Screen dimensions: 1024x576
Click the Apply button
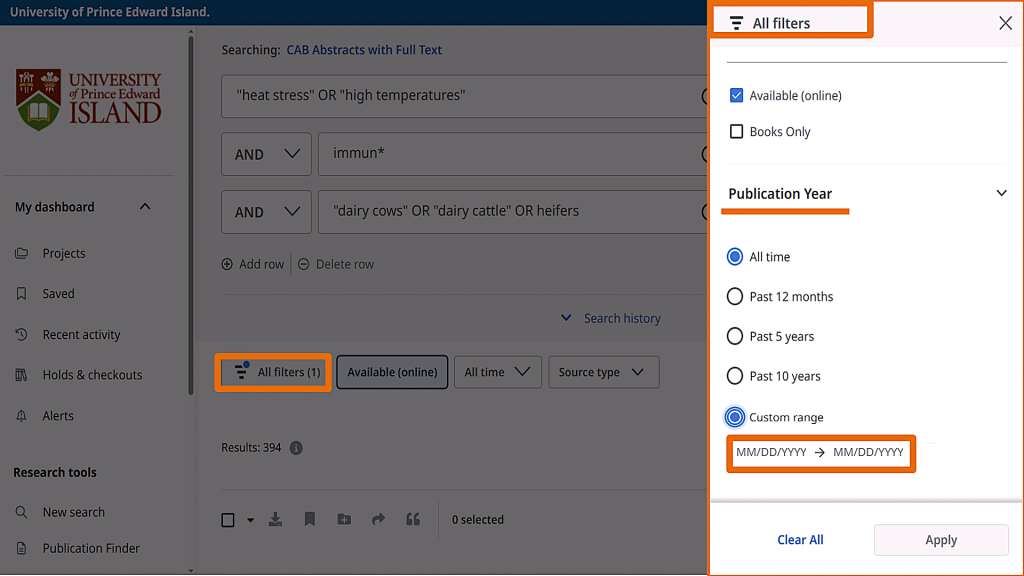(940, 540)
